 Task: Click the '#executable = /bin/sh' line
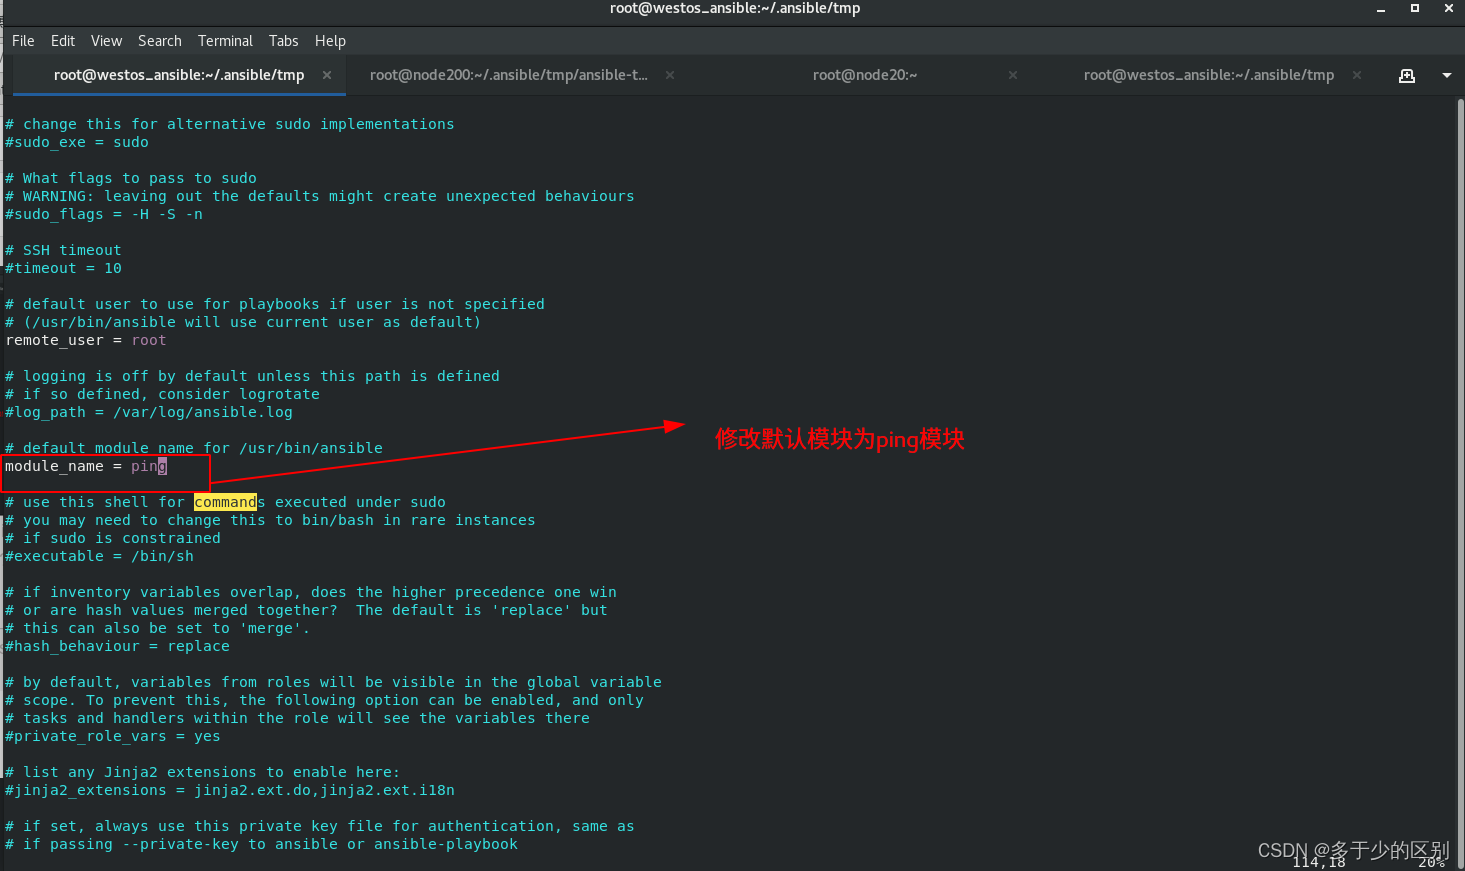point(100,556)
